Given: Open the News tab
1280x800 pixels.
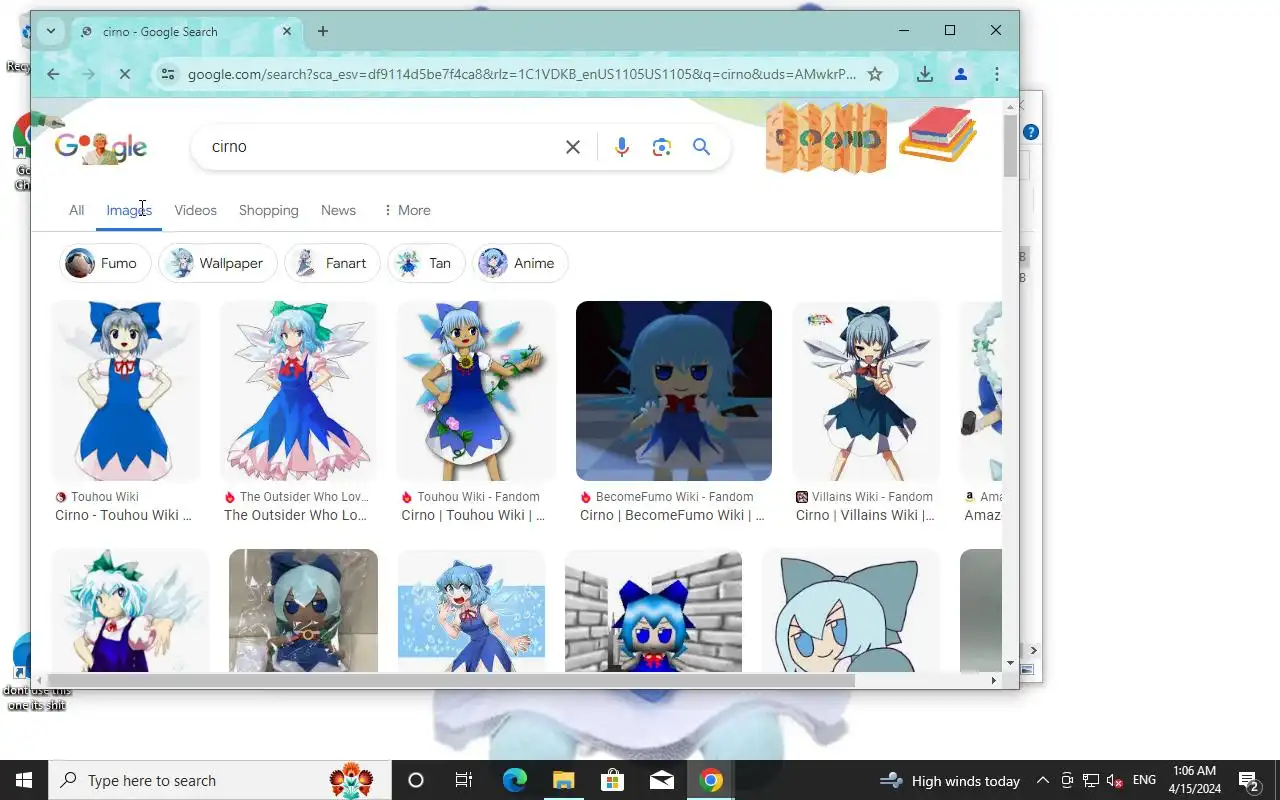Looking at the screenshot, I should [x=338, y=210].
